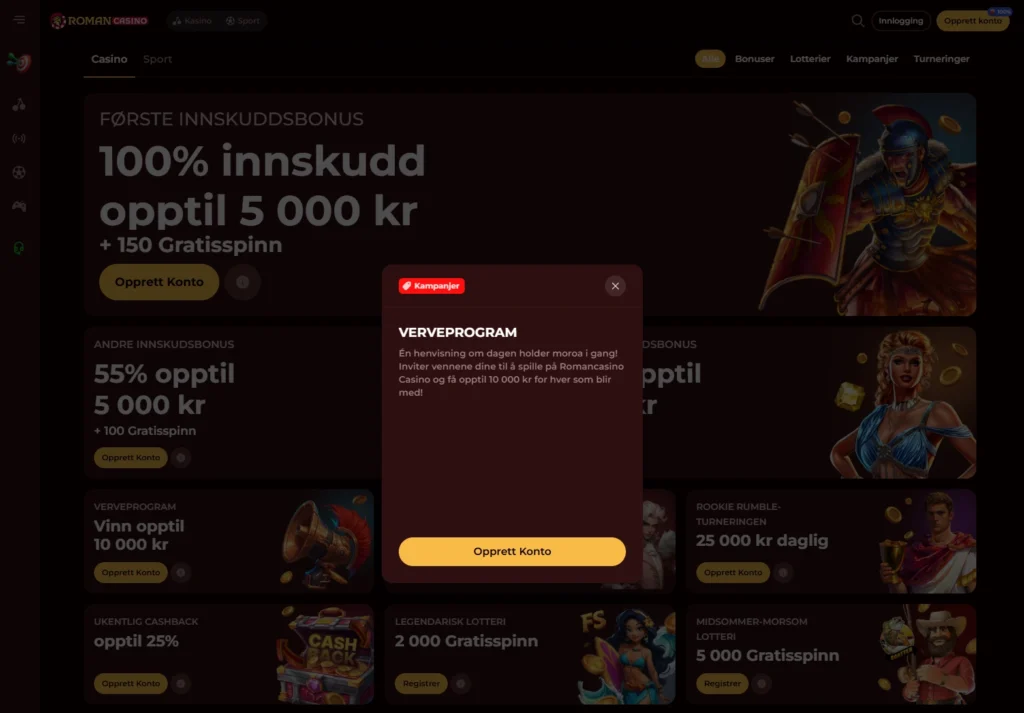Click Opprett Konto in the popup
The width and height of the screenshot is (1024, 713).
point(512,552)
